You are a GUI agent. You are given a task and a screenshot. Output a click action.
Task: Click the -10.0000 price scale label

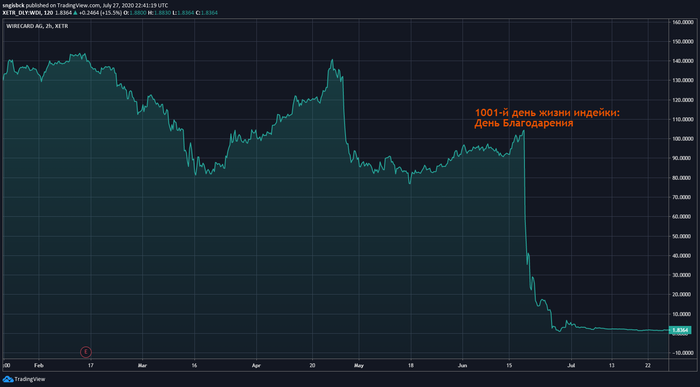click(x=683, y=353)
